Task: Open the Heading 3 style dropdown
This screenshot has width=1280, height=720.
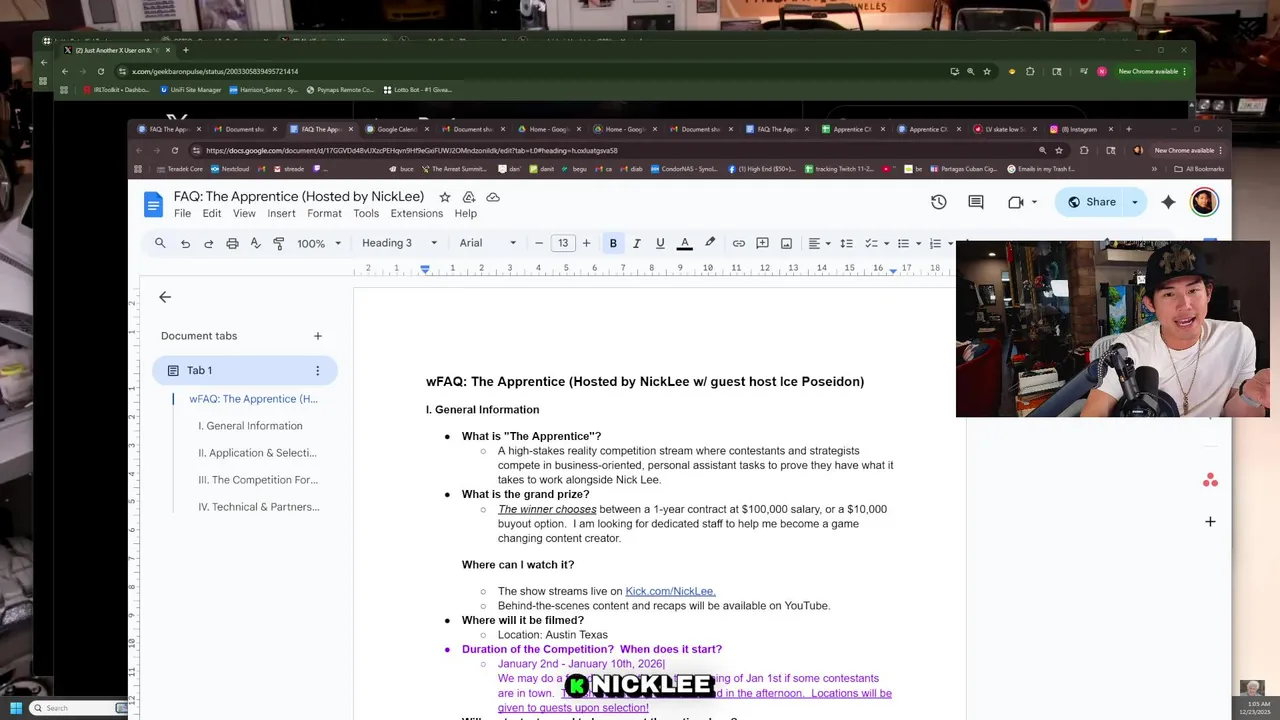Action: point(399,243)
